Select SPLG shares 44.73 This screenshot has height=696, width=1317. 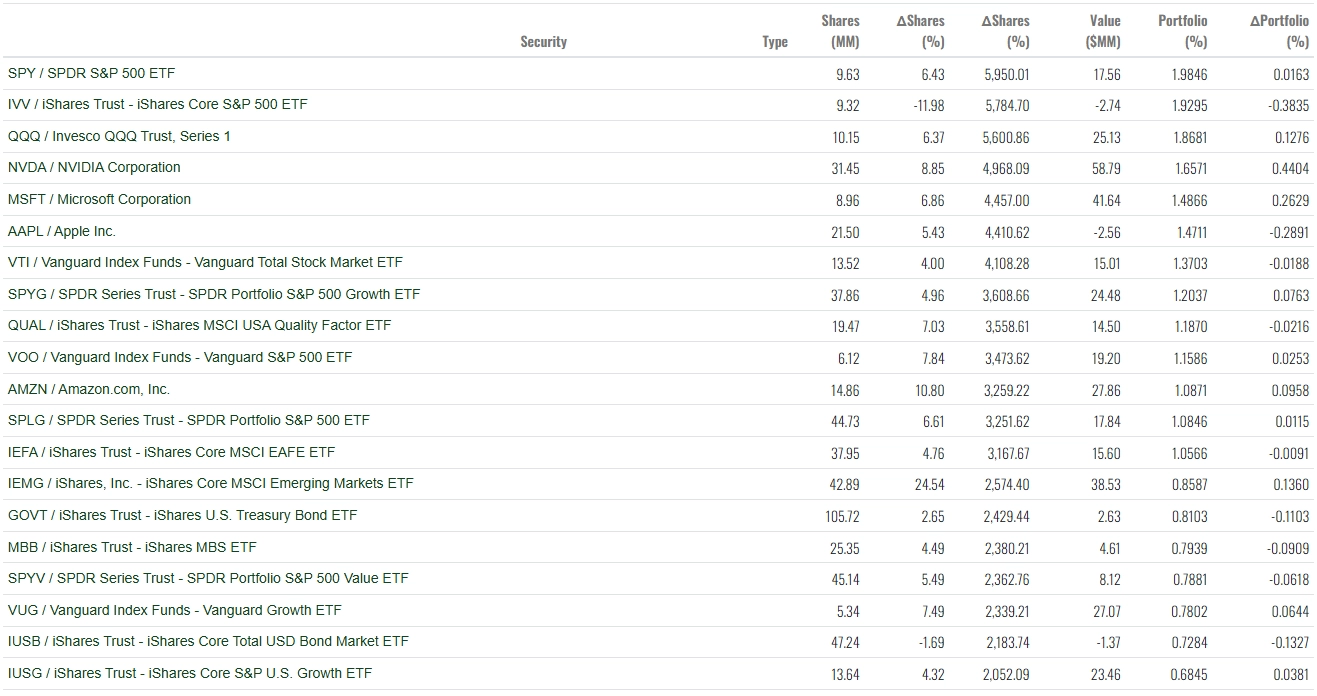[x=846, y=421]
